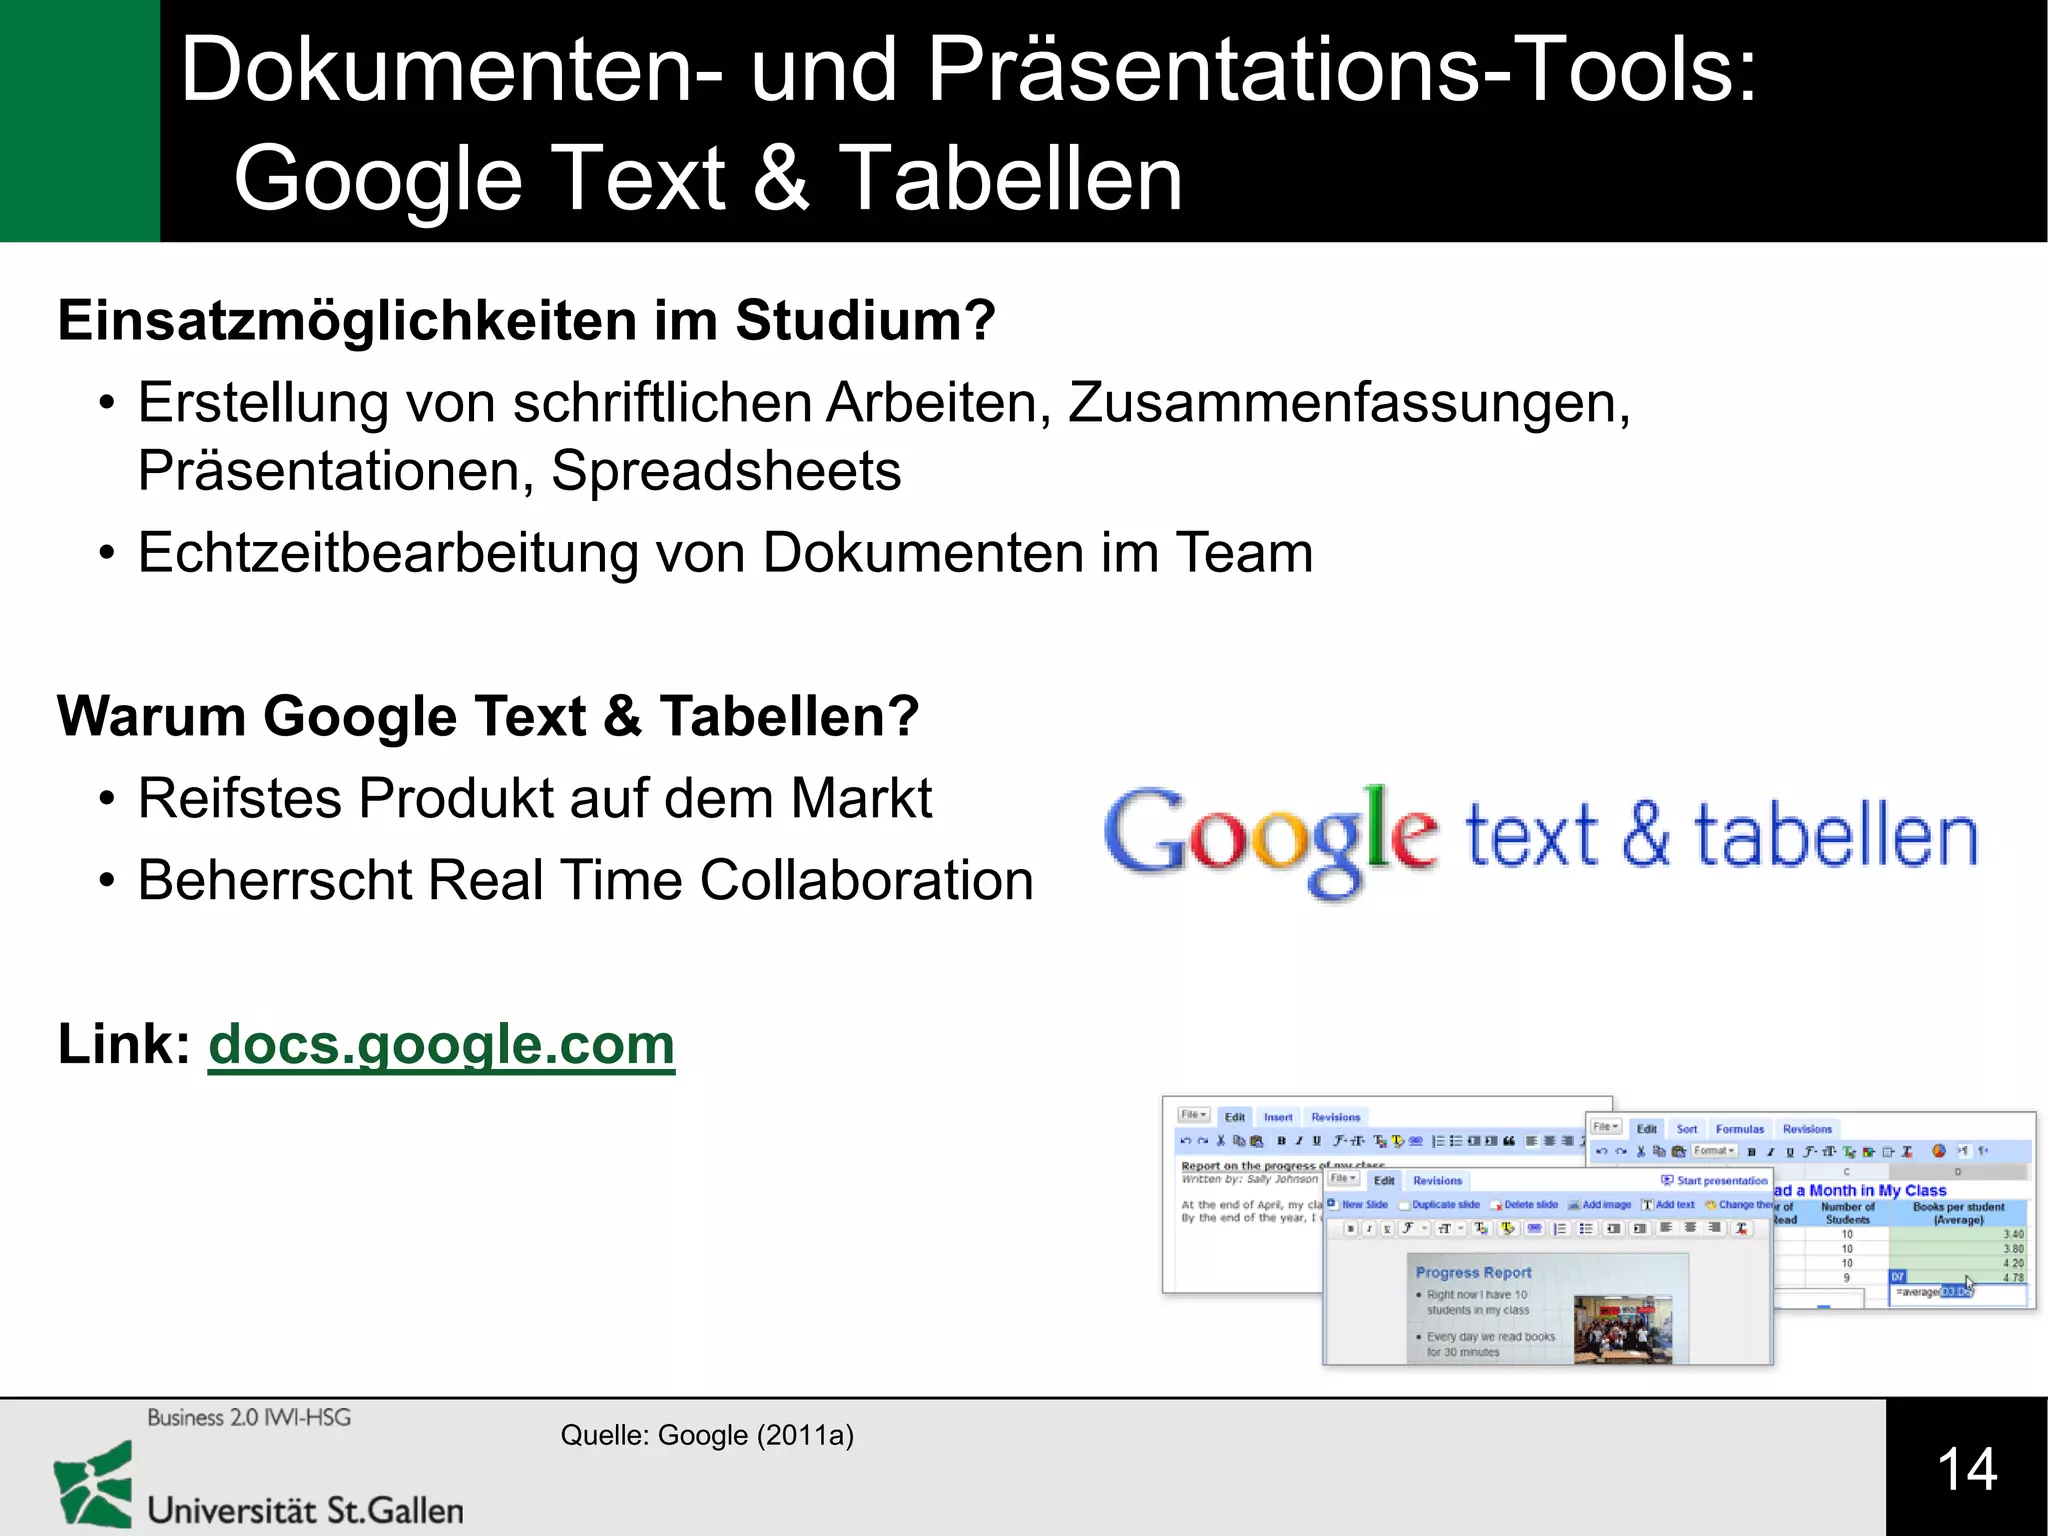The width and height of the screenshot is (2048, 1536).
Task: Text color icon in the presentation toolbar
Action: coord(1482,1228)
